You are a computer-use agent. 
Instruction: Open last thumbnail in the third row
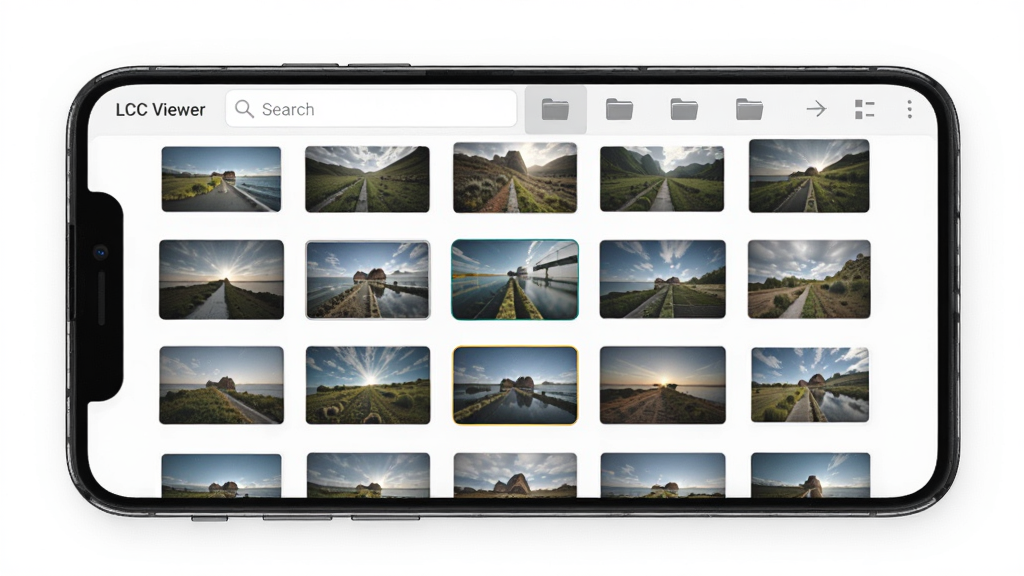(x=810, y=385)
